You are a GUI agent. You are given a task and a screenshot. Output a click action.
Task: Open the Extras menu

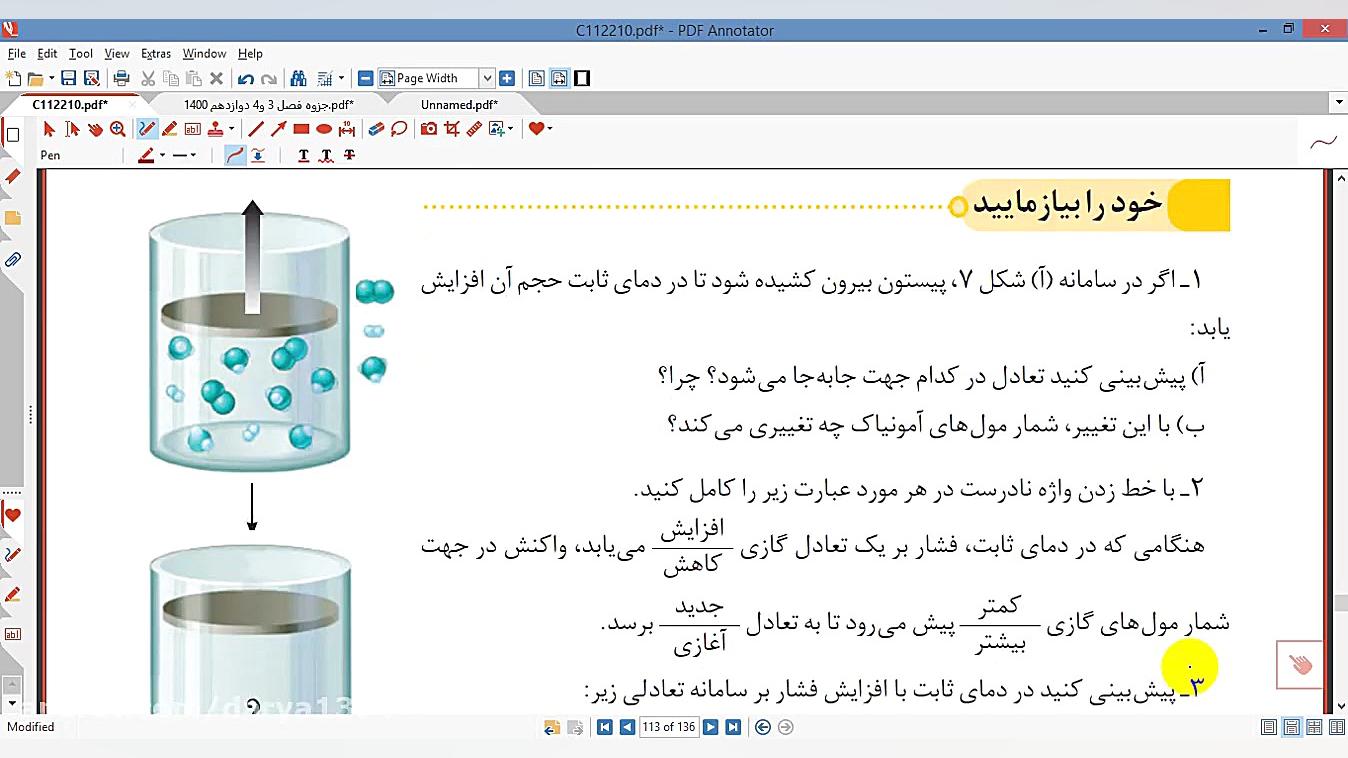pos(156,54)
